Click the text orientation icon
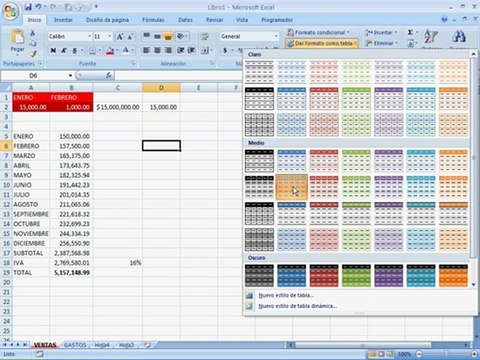 pos(180,36)
